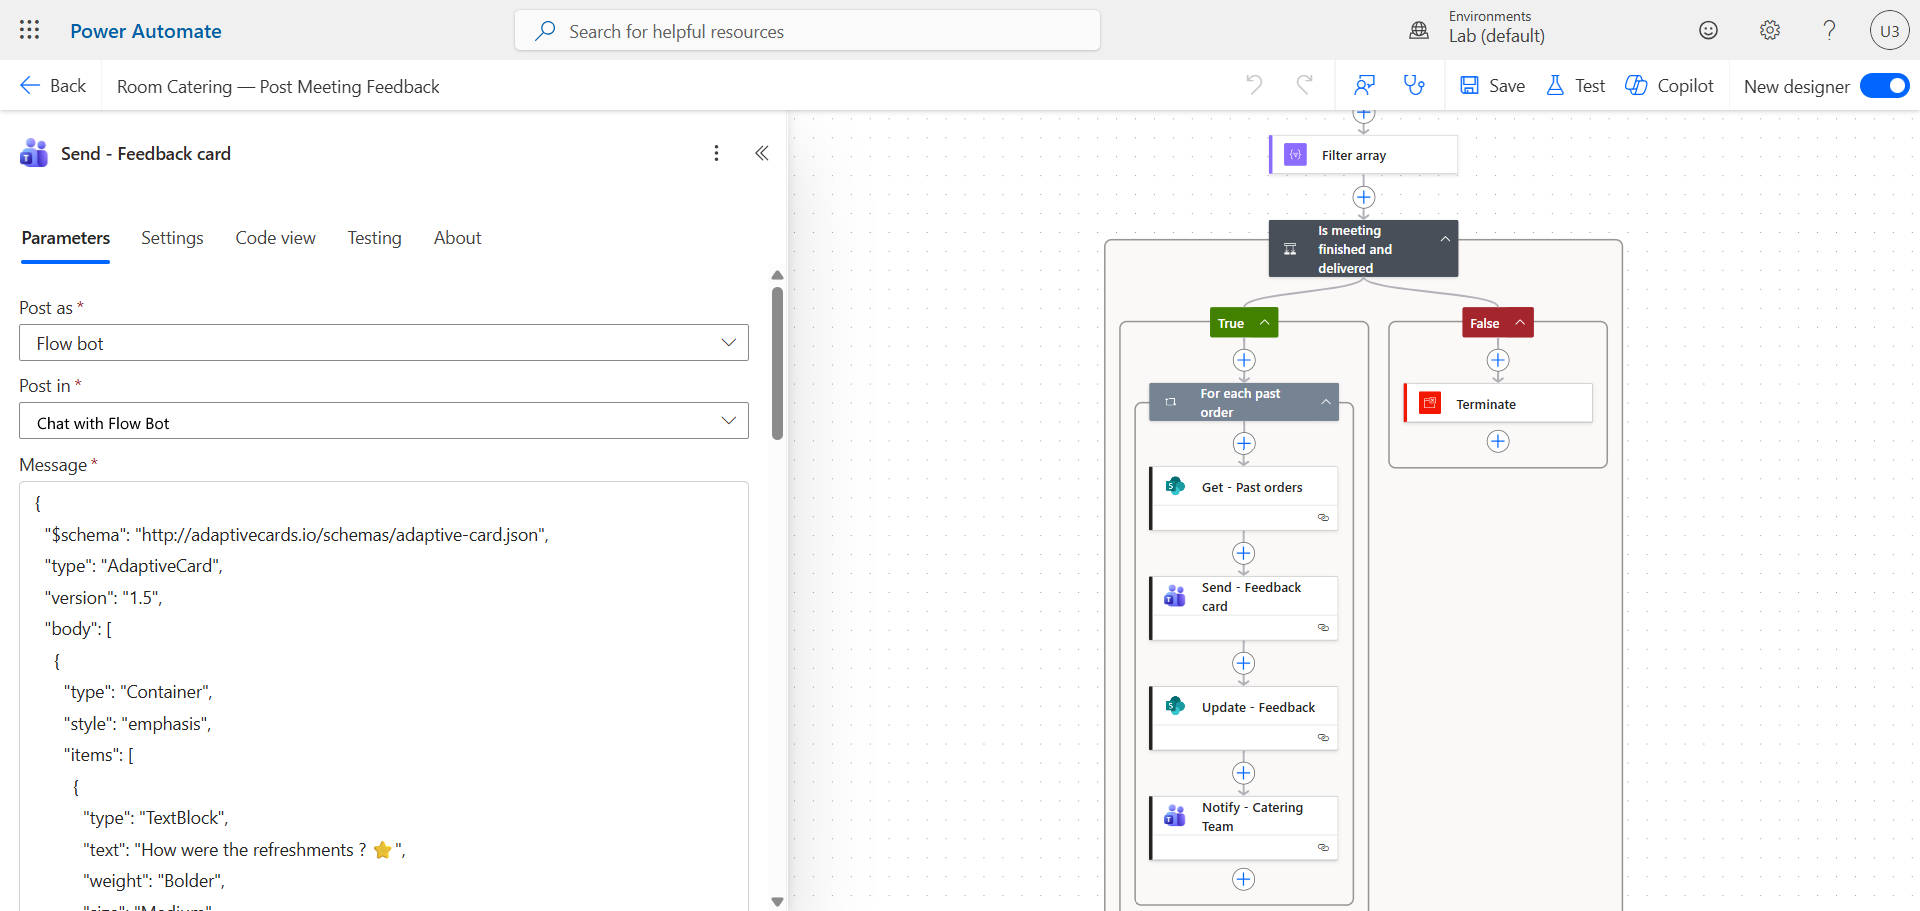Collapse the False branch
The width and height of the screenshot is (1920, 911).
1520,322
